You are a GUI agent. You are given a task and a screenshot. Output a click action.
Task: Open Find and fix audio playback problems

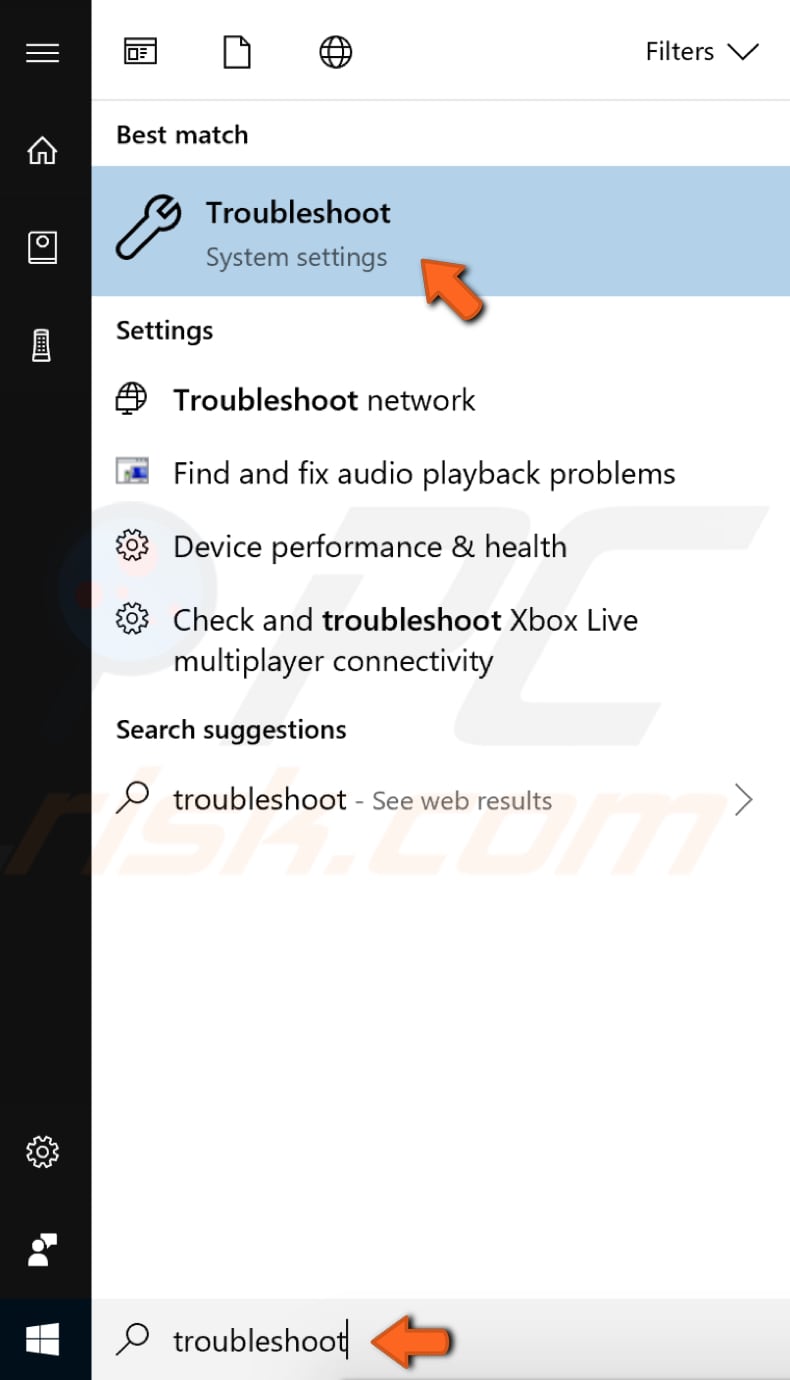(x=423, y=473)
